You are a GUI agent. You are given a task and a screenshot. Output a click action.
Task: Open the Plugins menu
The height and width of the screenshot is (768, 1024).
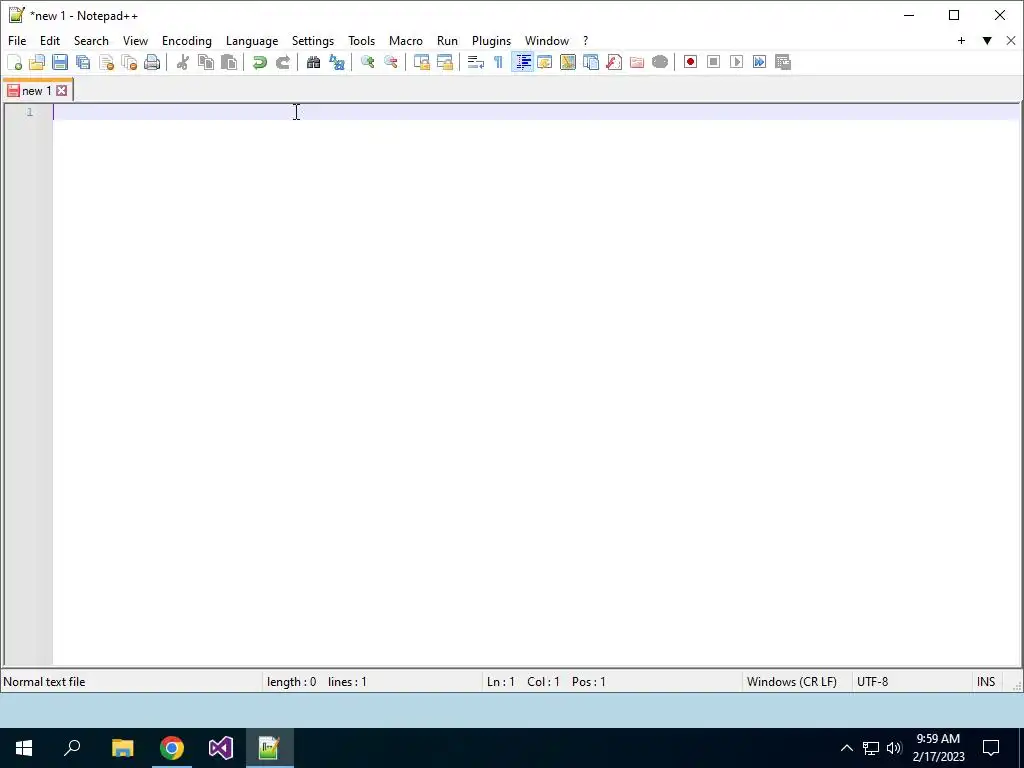tap(491, 40)
